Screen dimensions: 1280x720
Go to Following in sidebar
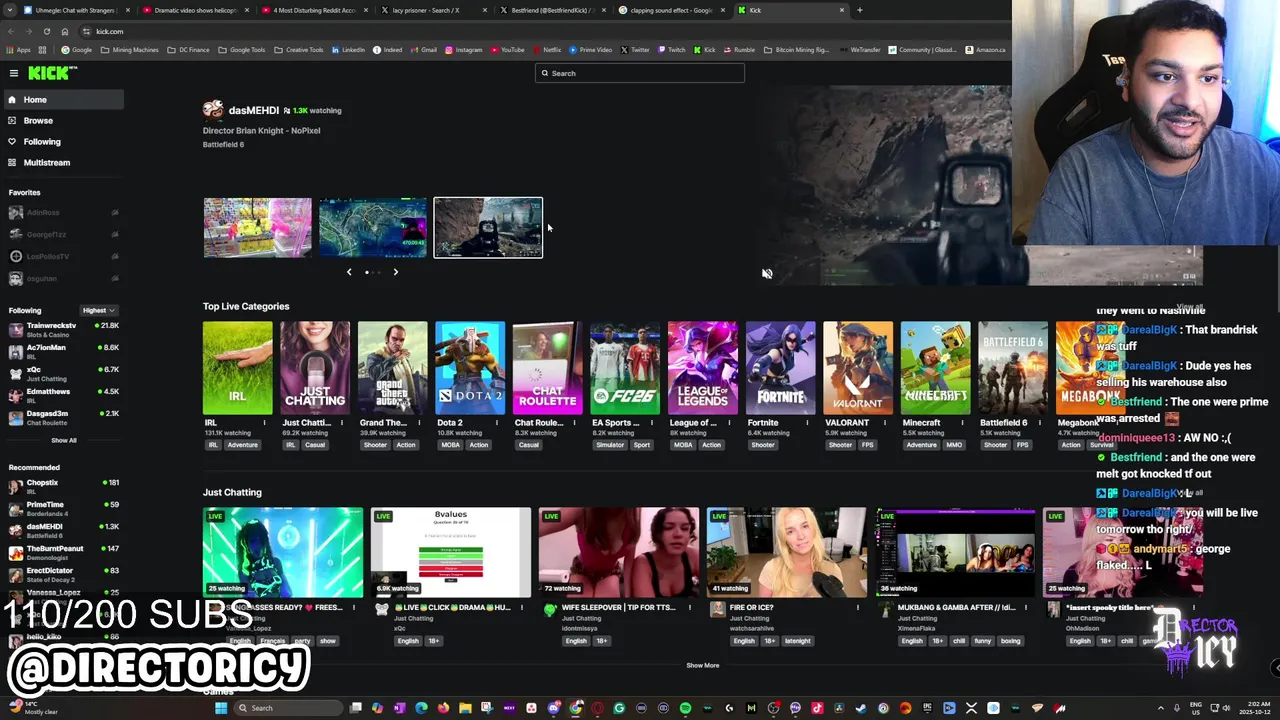62,142
